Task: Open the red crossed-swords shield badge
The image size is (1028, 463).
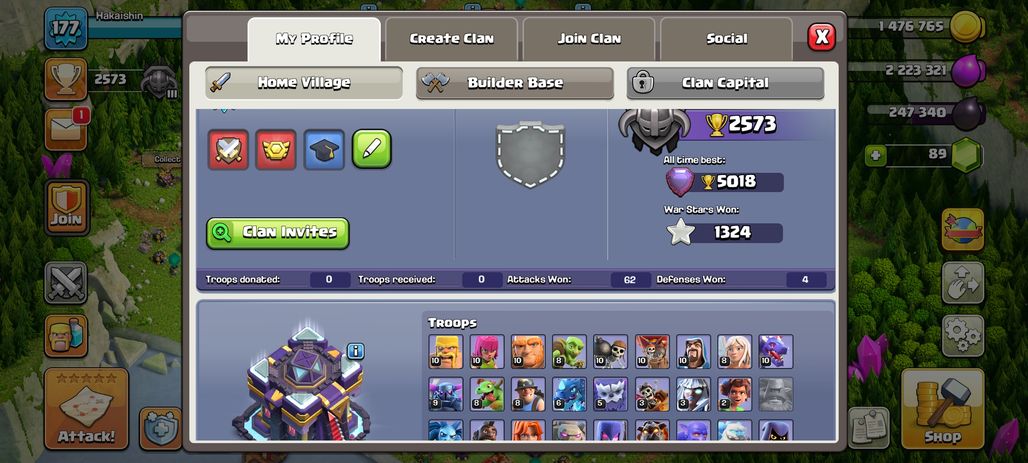Action: (228, 150)
